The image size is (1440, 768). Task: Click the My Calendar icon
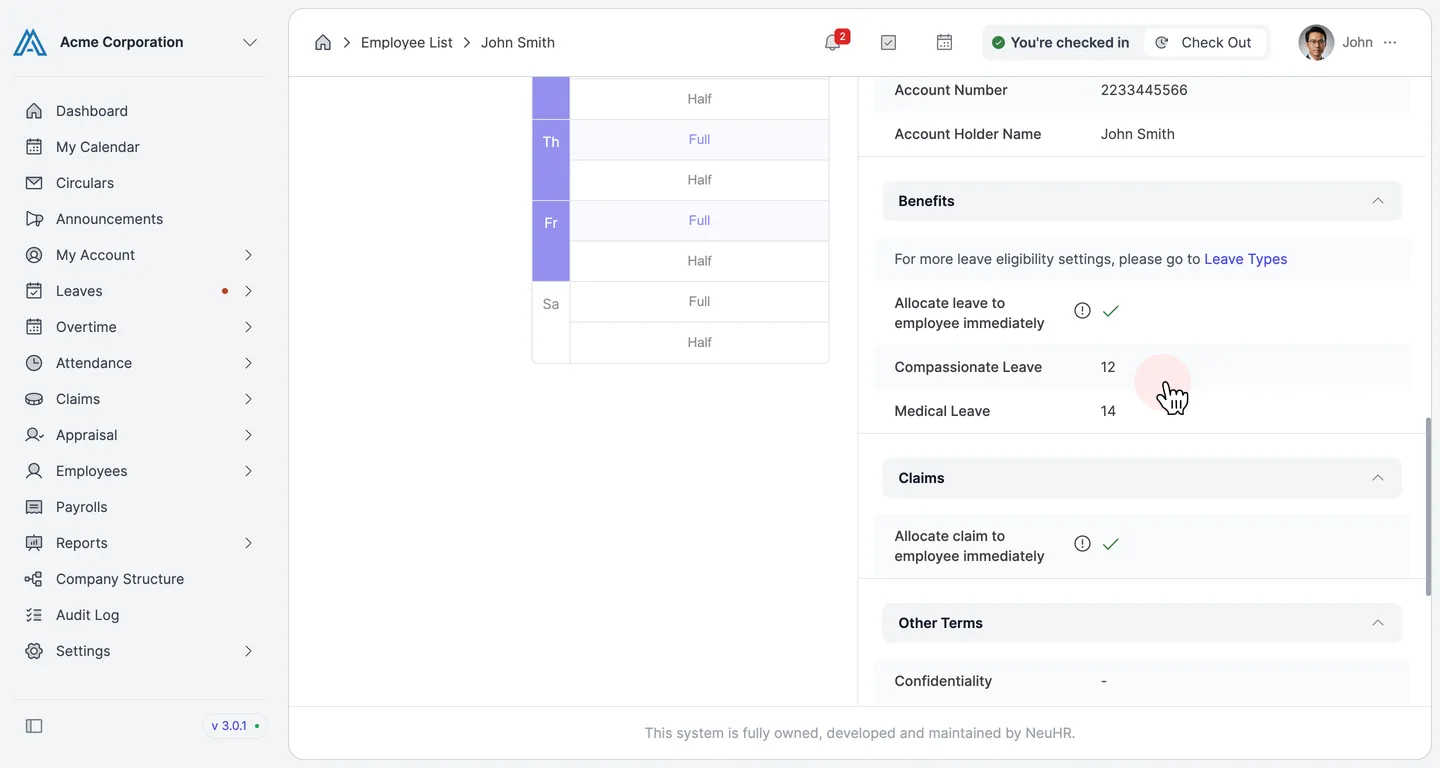34,147
